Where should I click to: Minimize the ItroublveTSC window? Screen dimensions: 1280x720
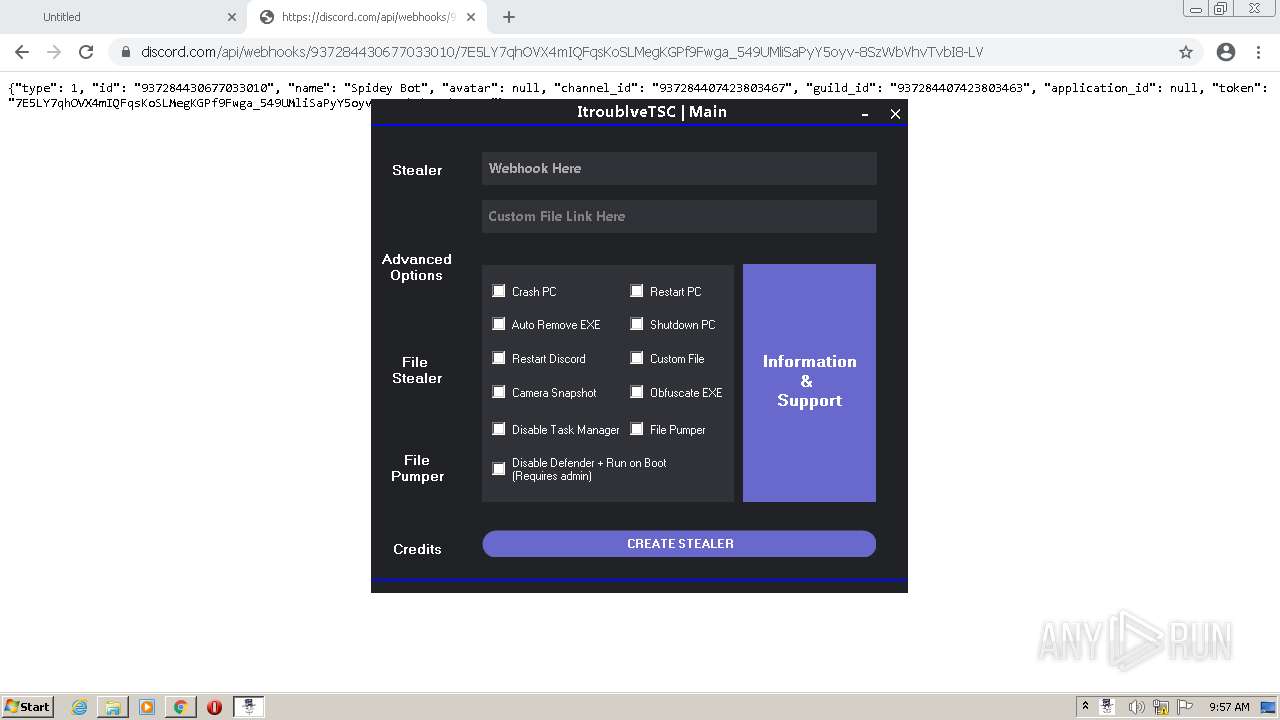(865, 114)
